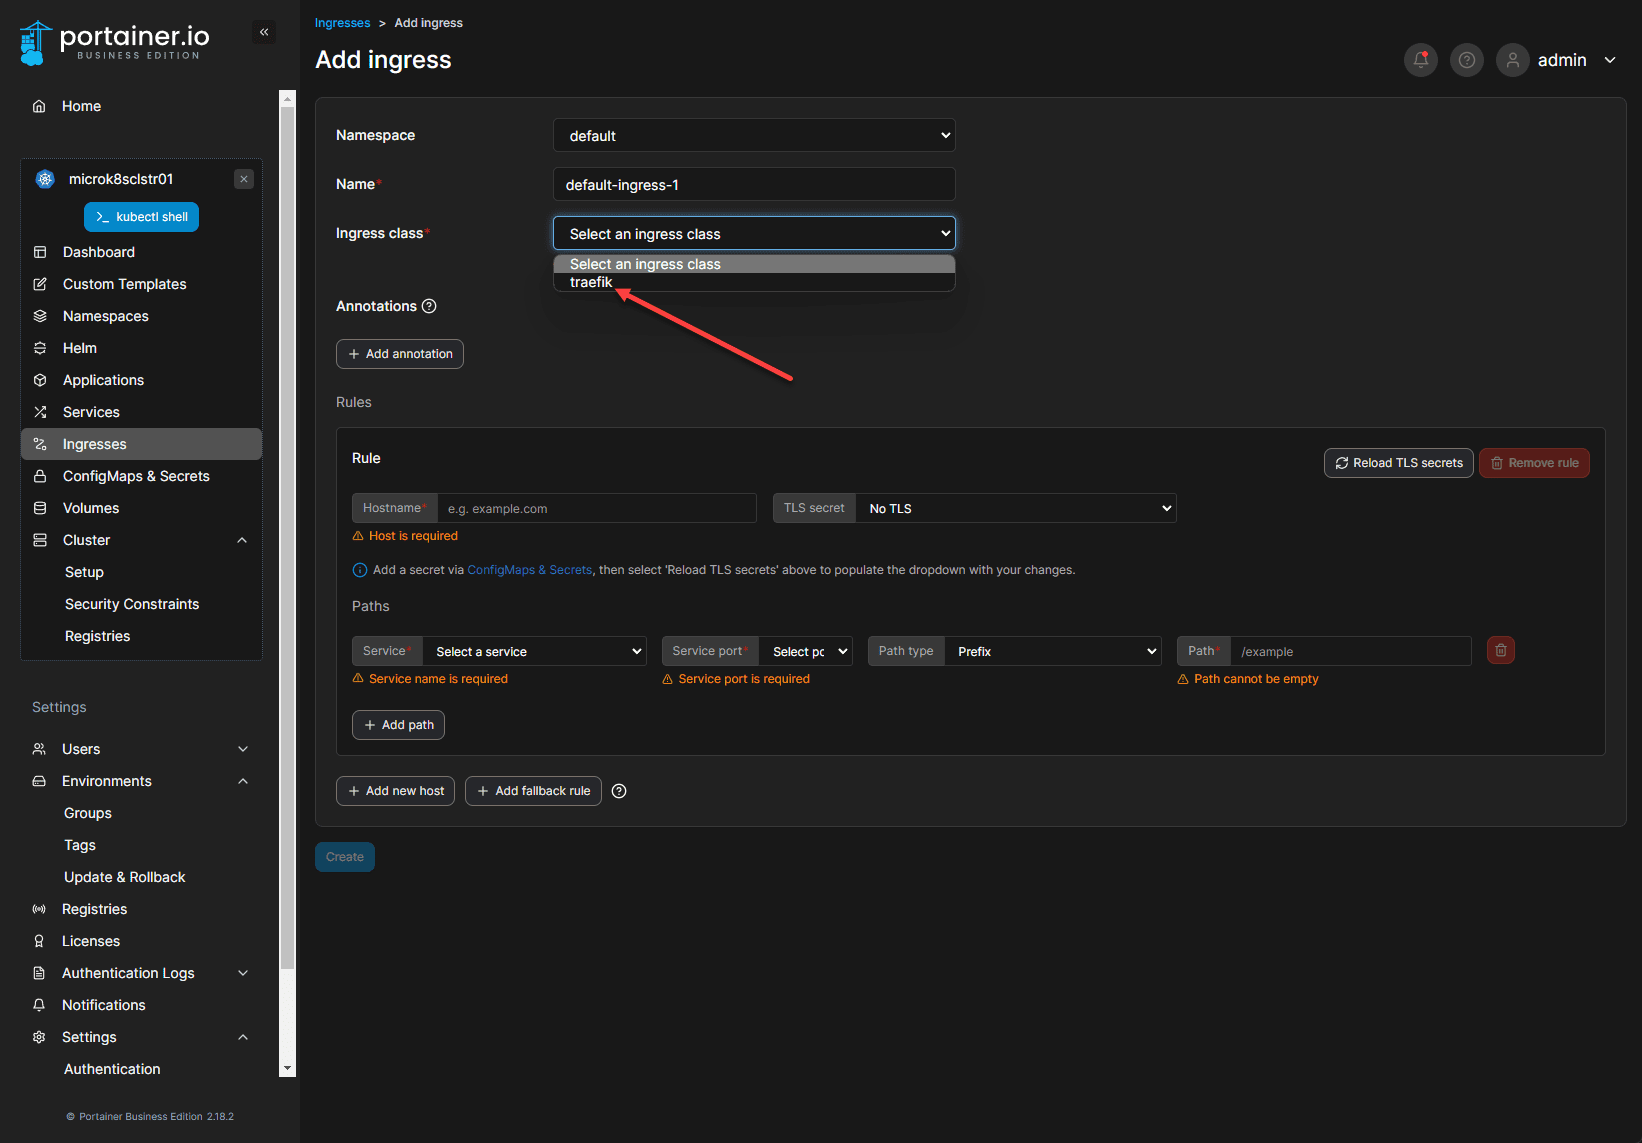Click the Add annotation button
This screenshot has height=1143, width=1642.
tap(400, 354)
